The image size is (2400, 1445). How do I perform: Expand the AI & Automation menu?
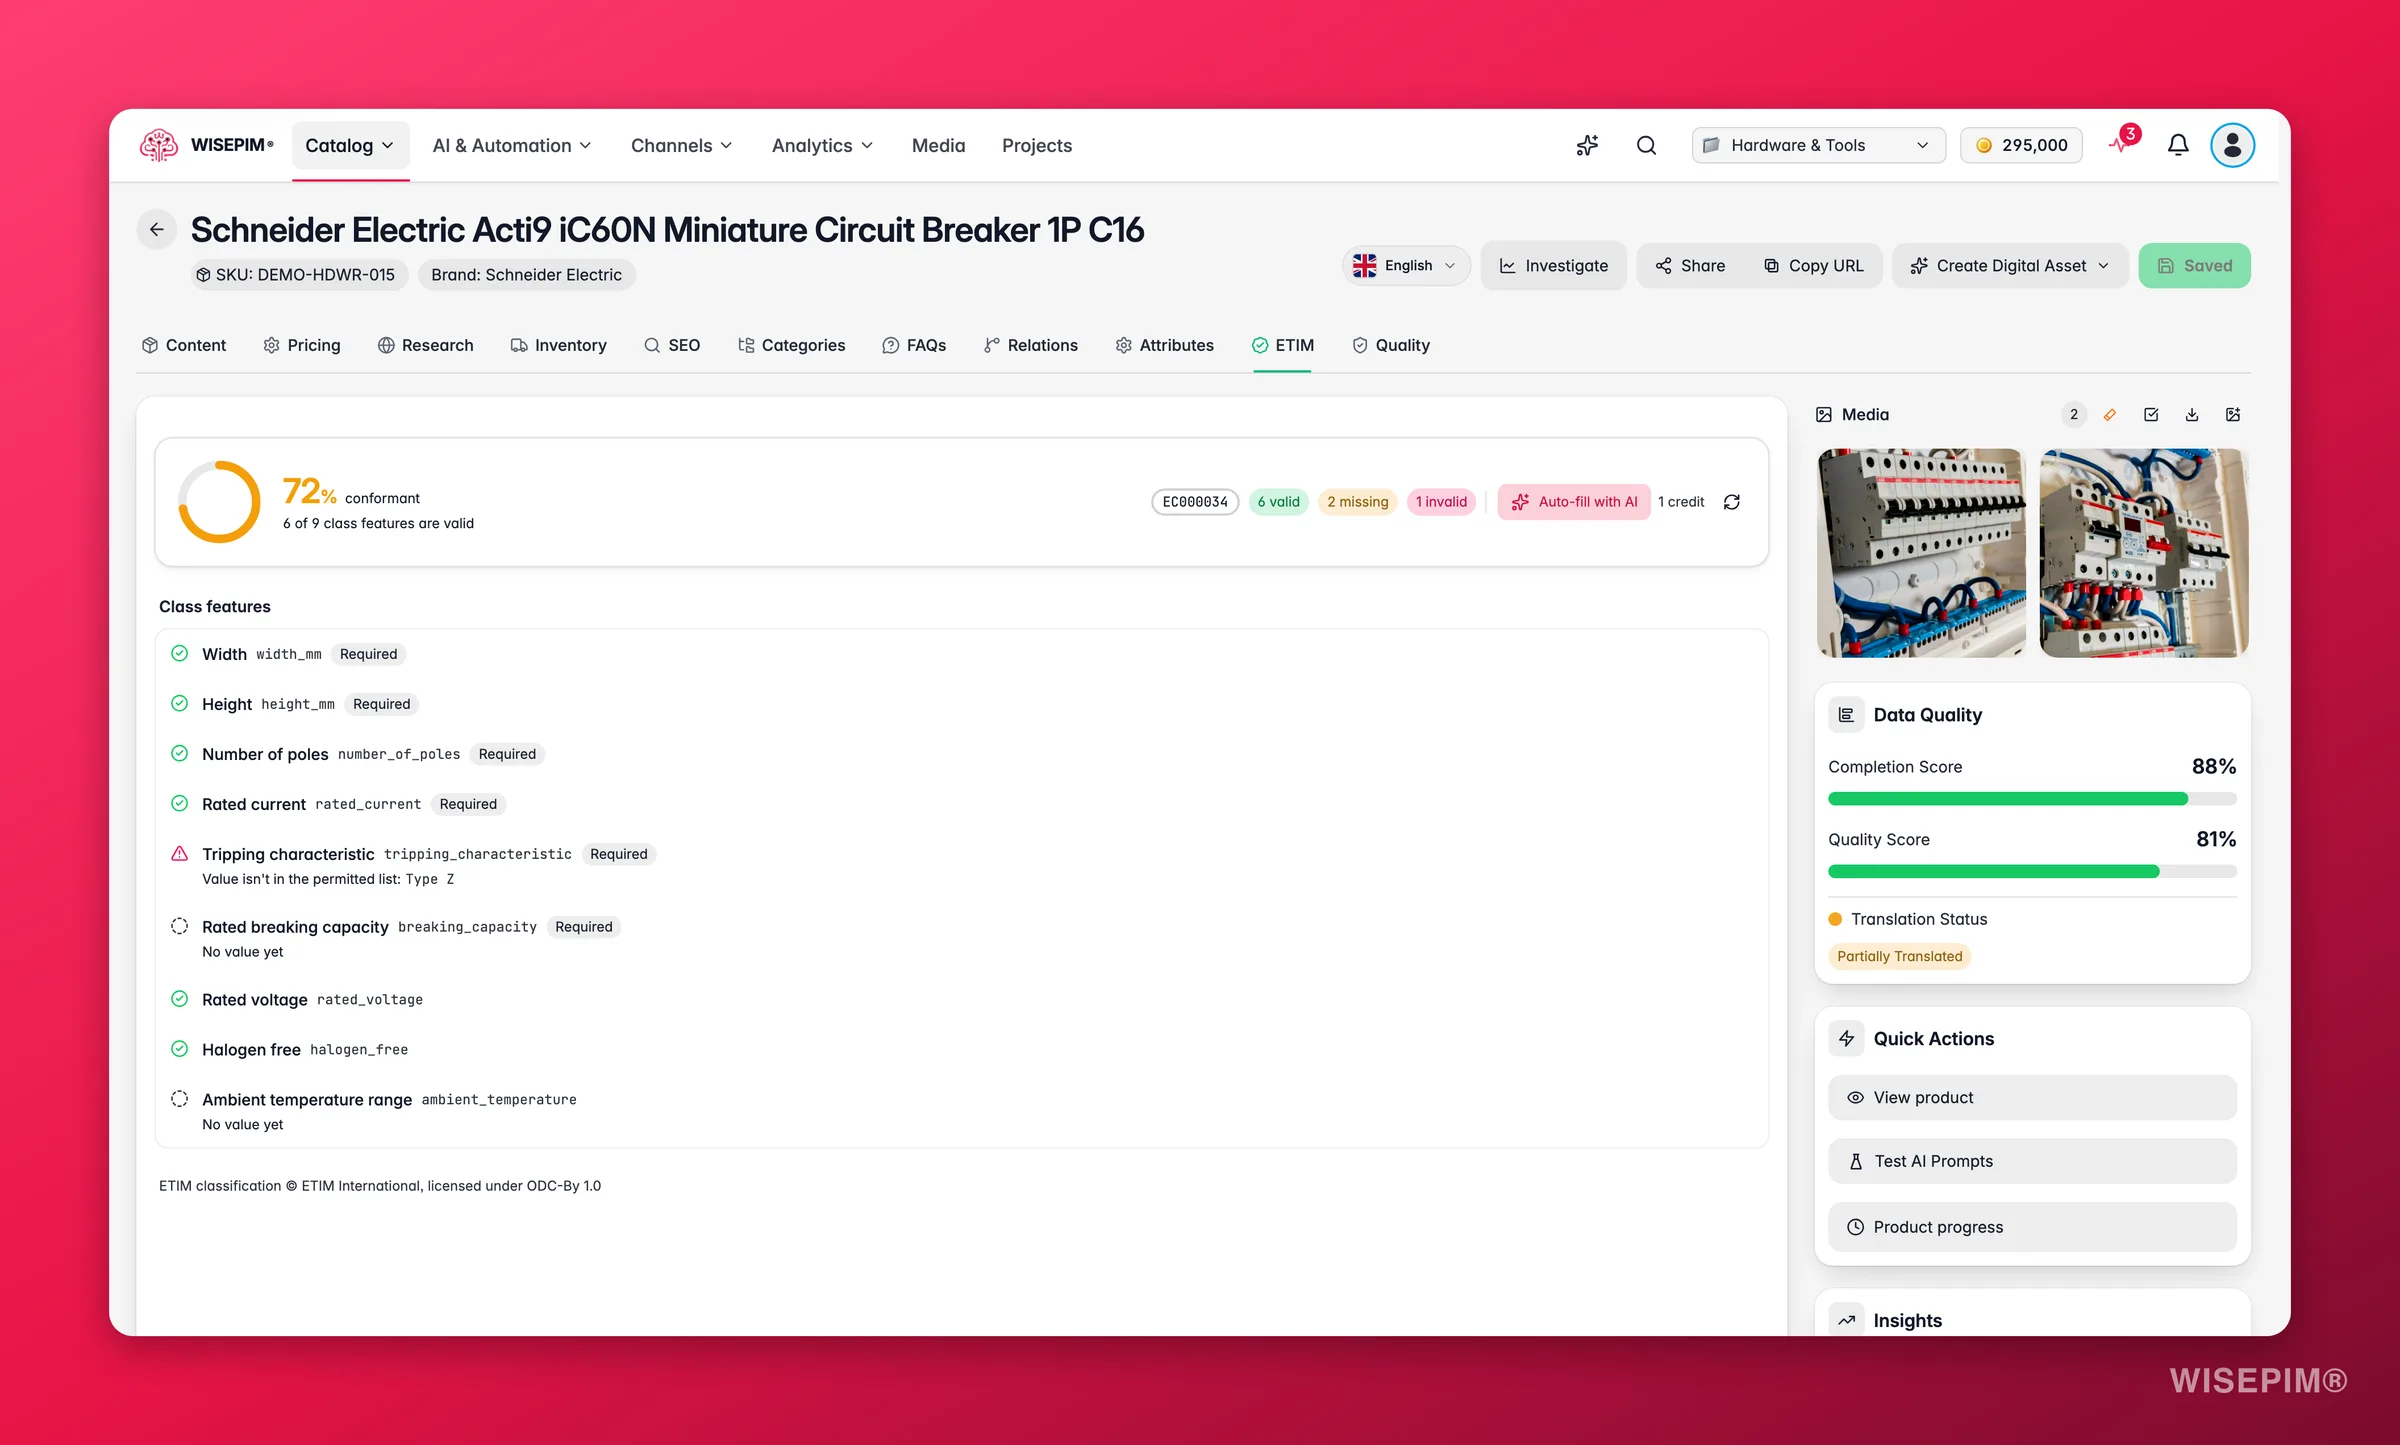(x=511, y=145)
